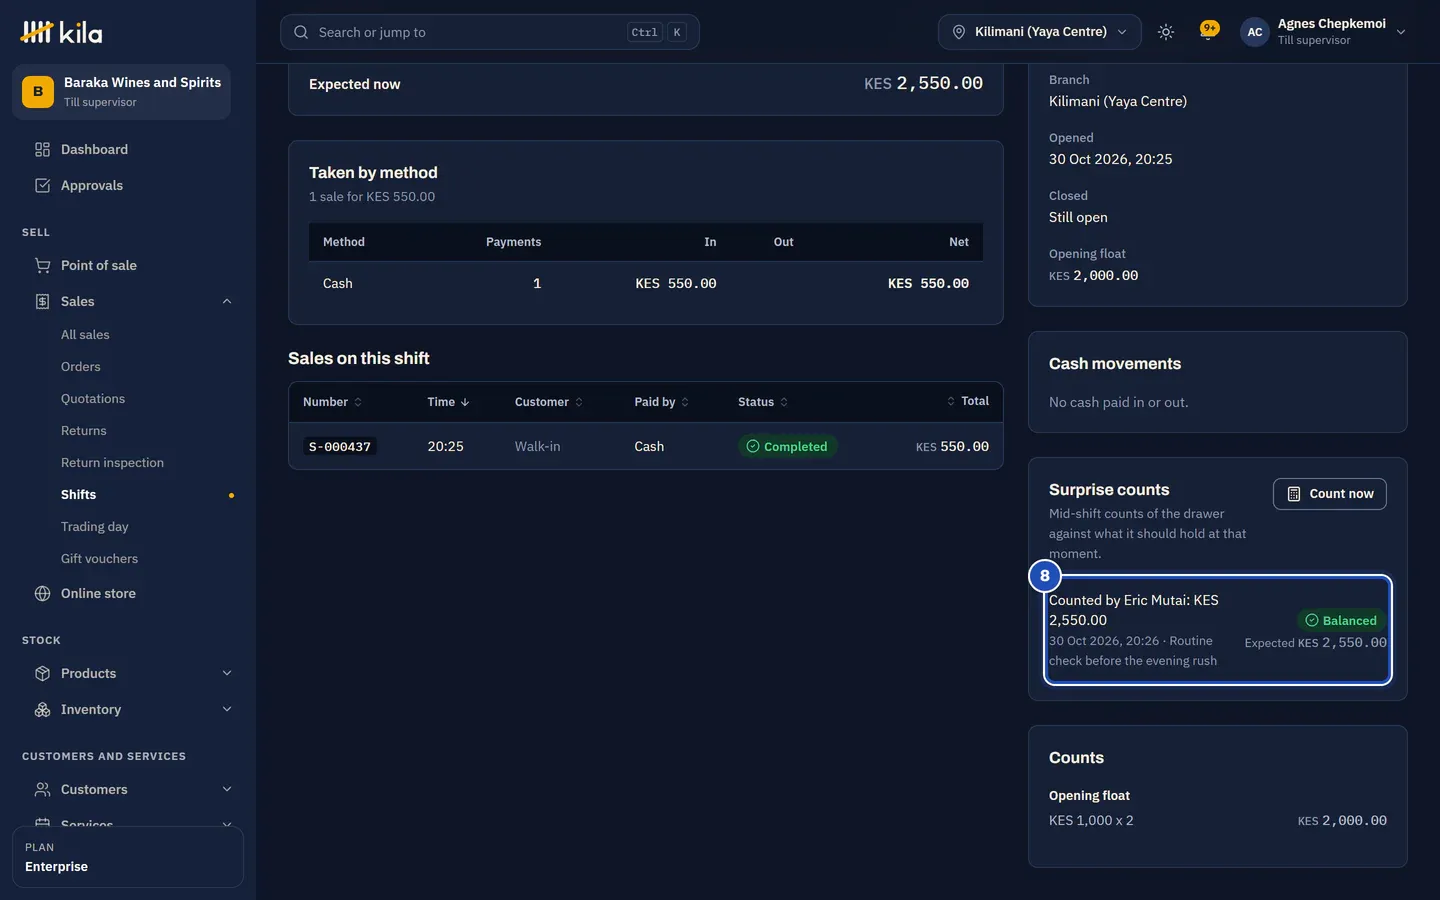The height and width of the screenshot is (900, 1440).
Task: Open the Agnes Chepkemoi account menu
Action: 1324,32
